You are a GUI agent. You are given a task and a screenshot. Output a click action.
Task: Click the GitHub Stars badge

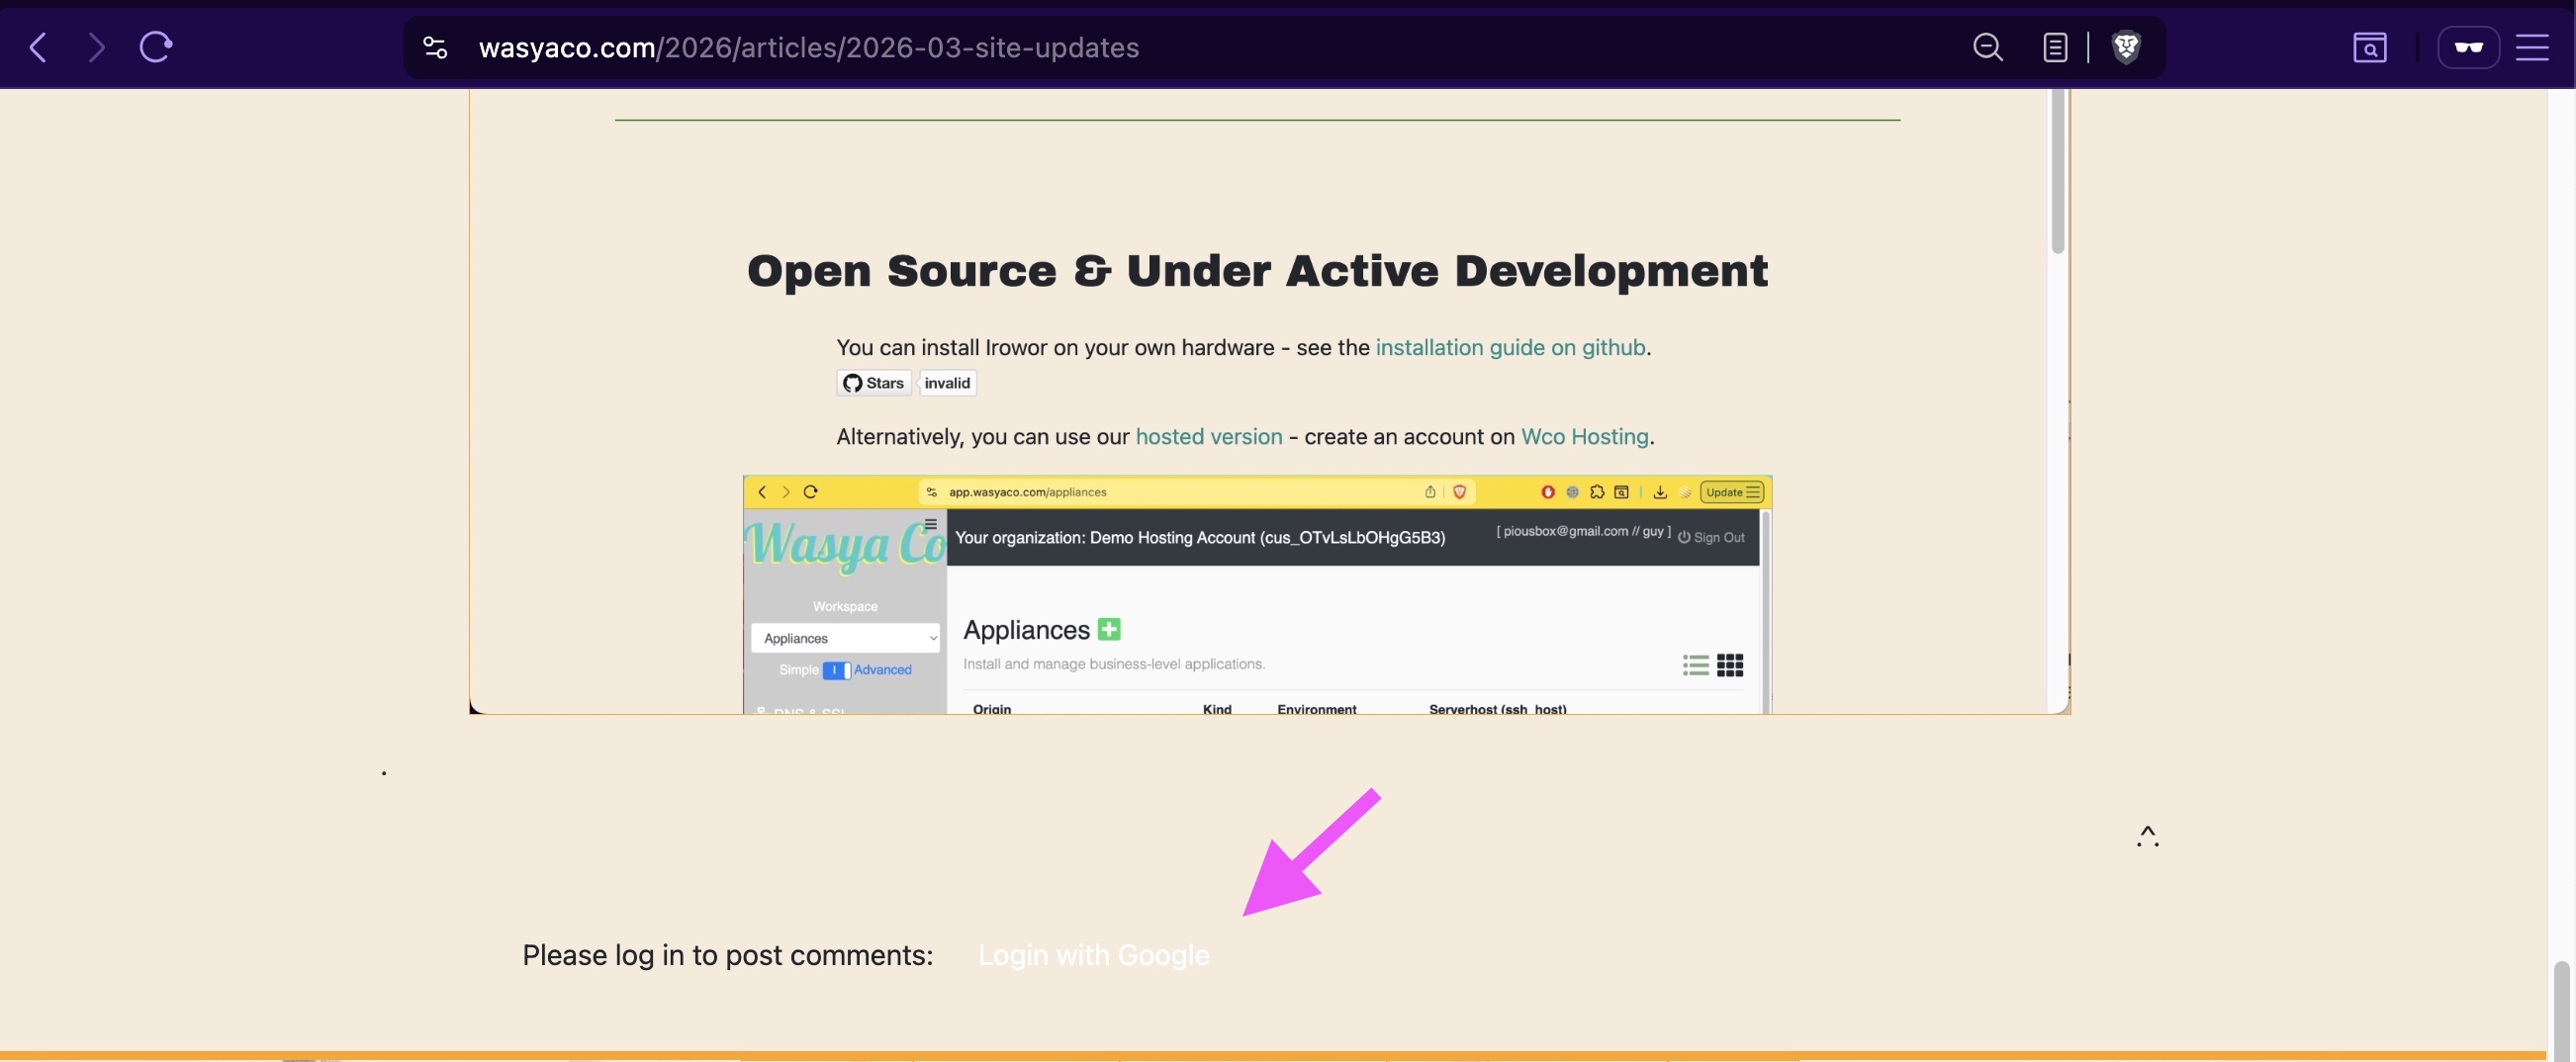(x=874, y=383)
